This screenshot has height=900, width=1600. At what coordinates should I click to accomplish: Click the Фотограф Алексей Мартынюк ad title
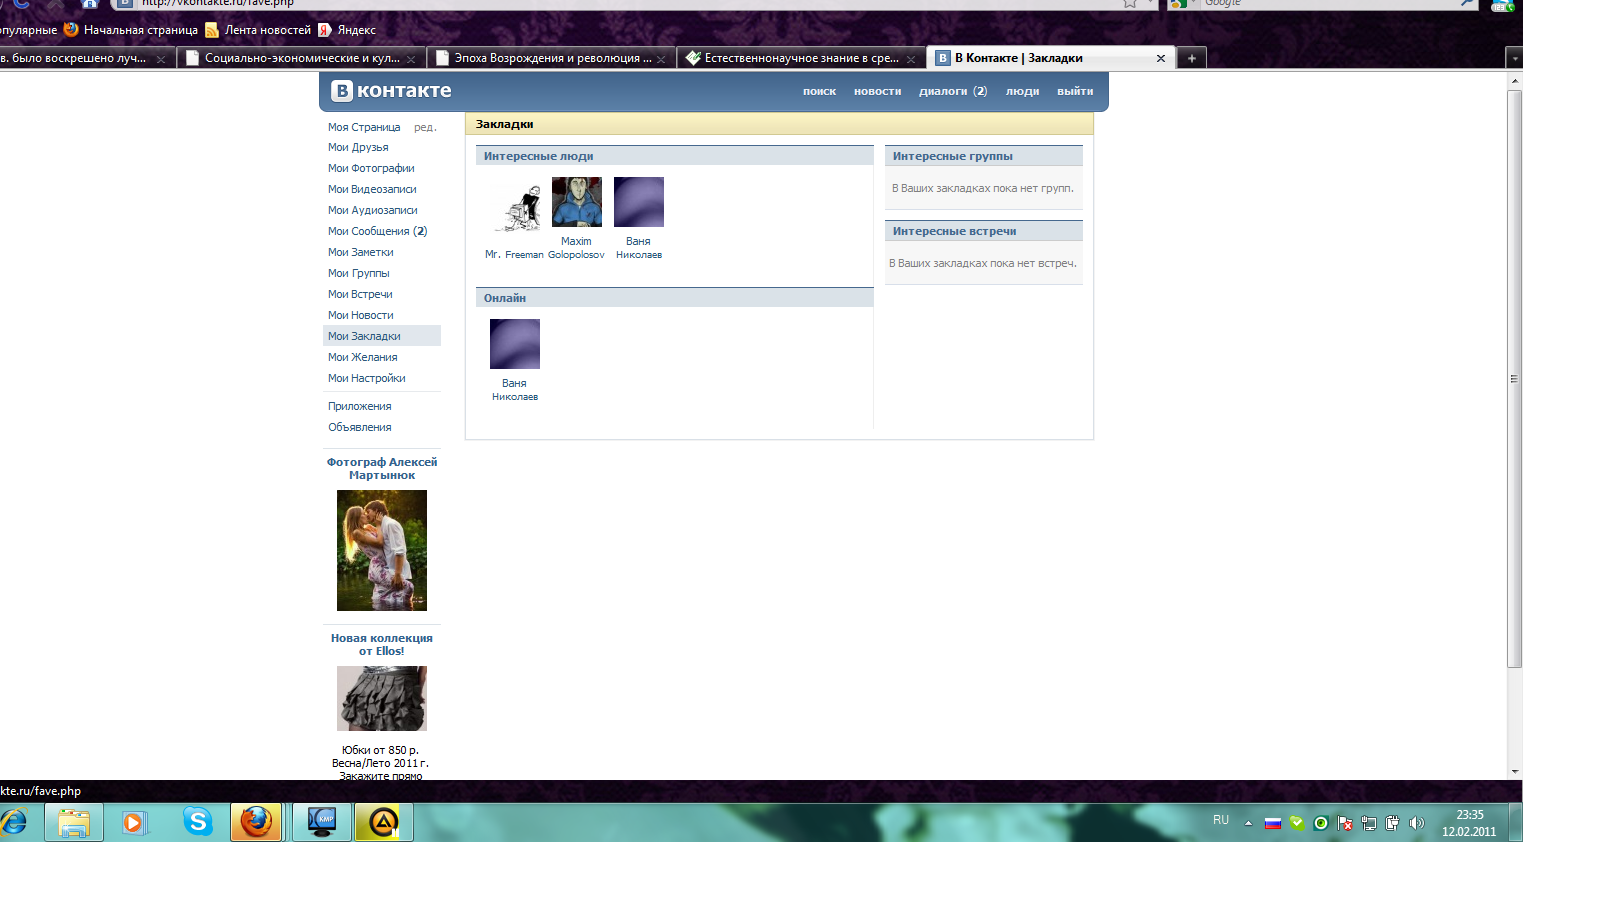click(382, 468)
